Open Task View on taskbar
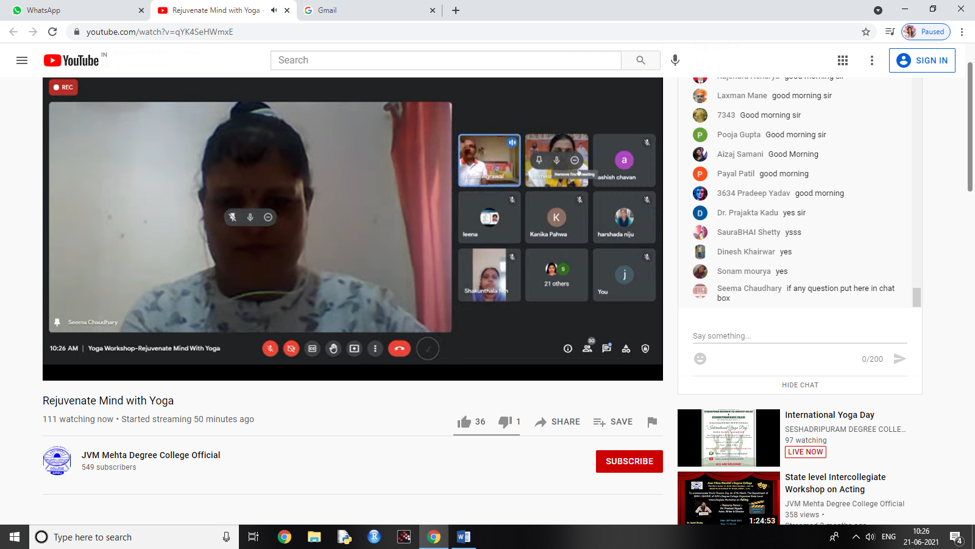 click(253, 537)
